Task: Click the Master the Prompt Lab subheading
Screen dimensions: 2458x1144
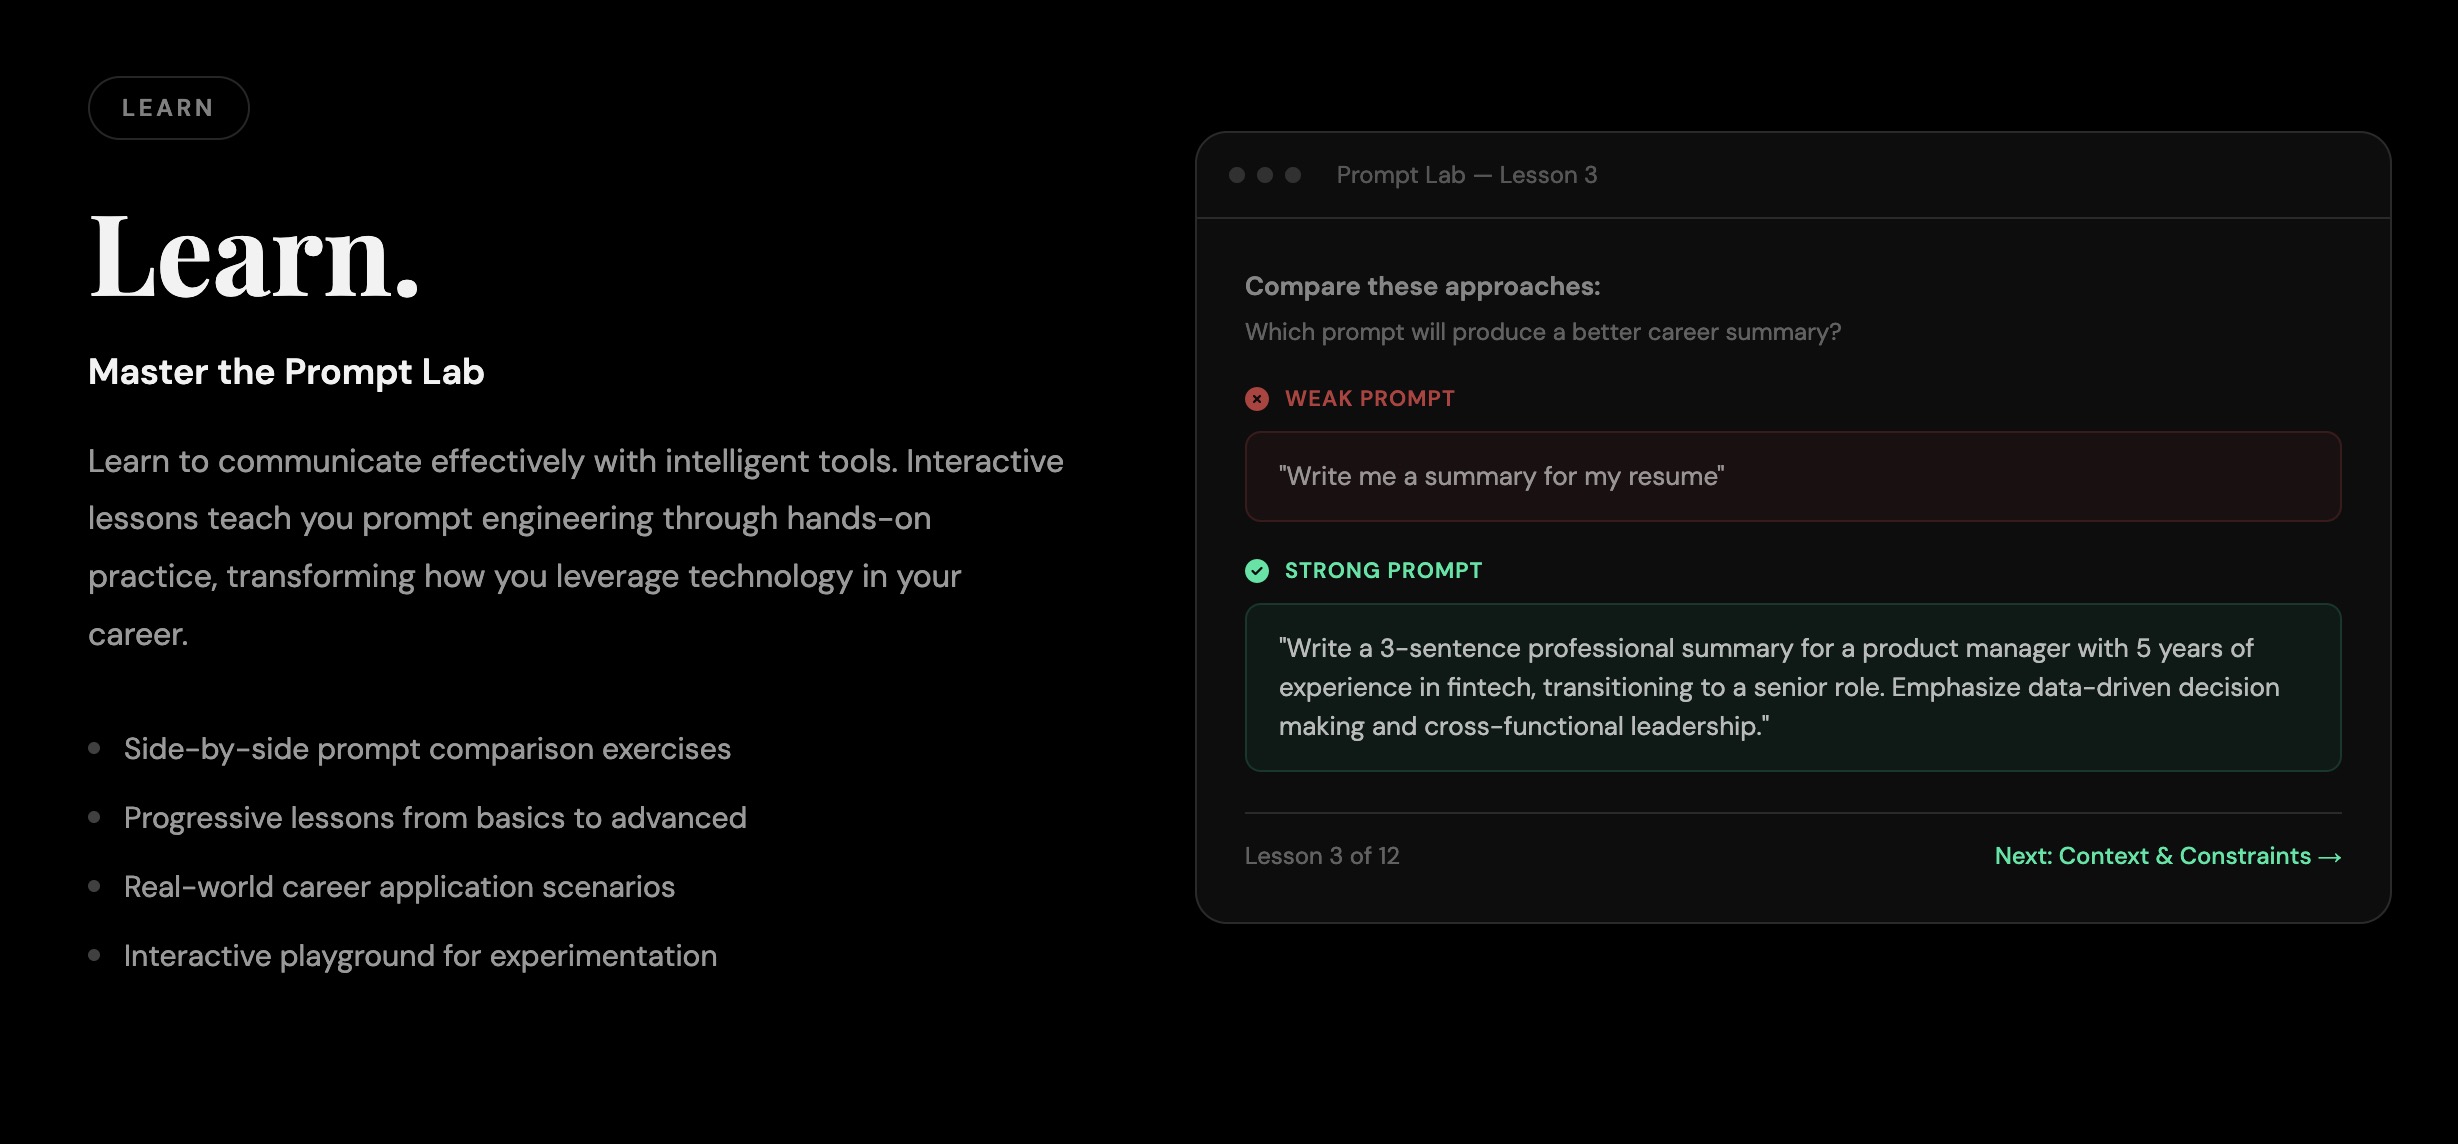Action: point(286,372)
